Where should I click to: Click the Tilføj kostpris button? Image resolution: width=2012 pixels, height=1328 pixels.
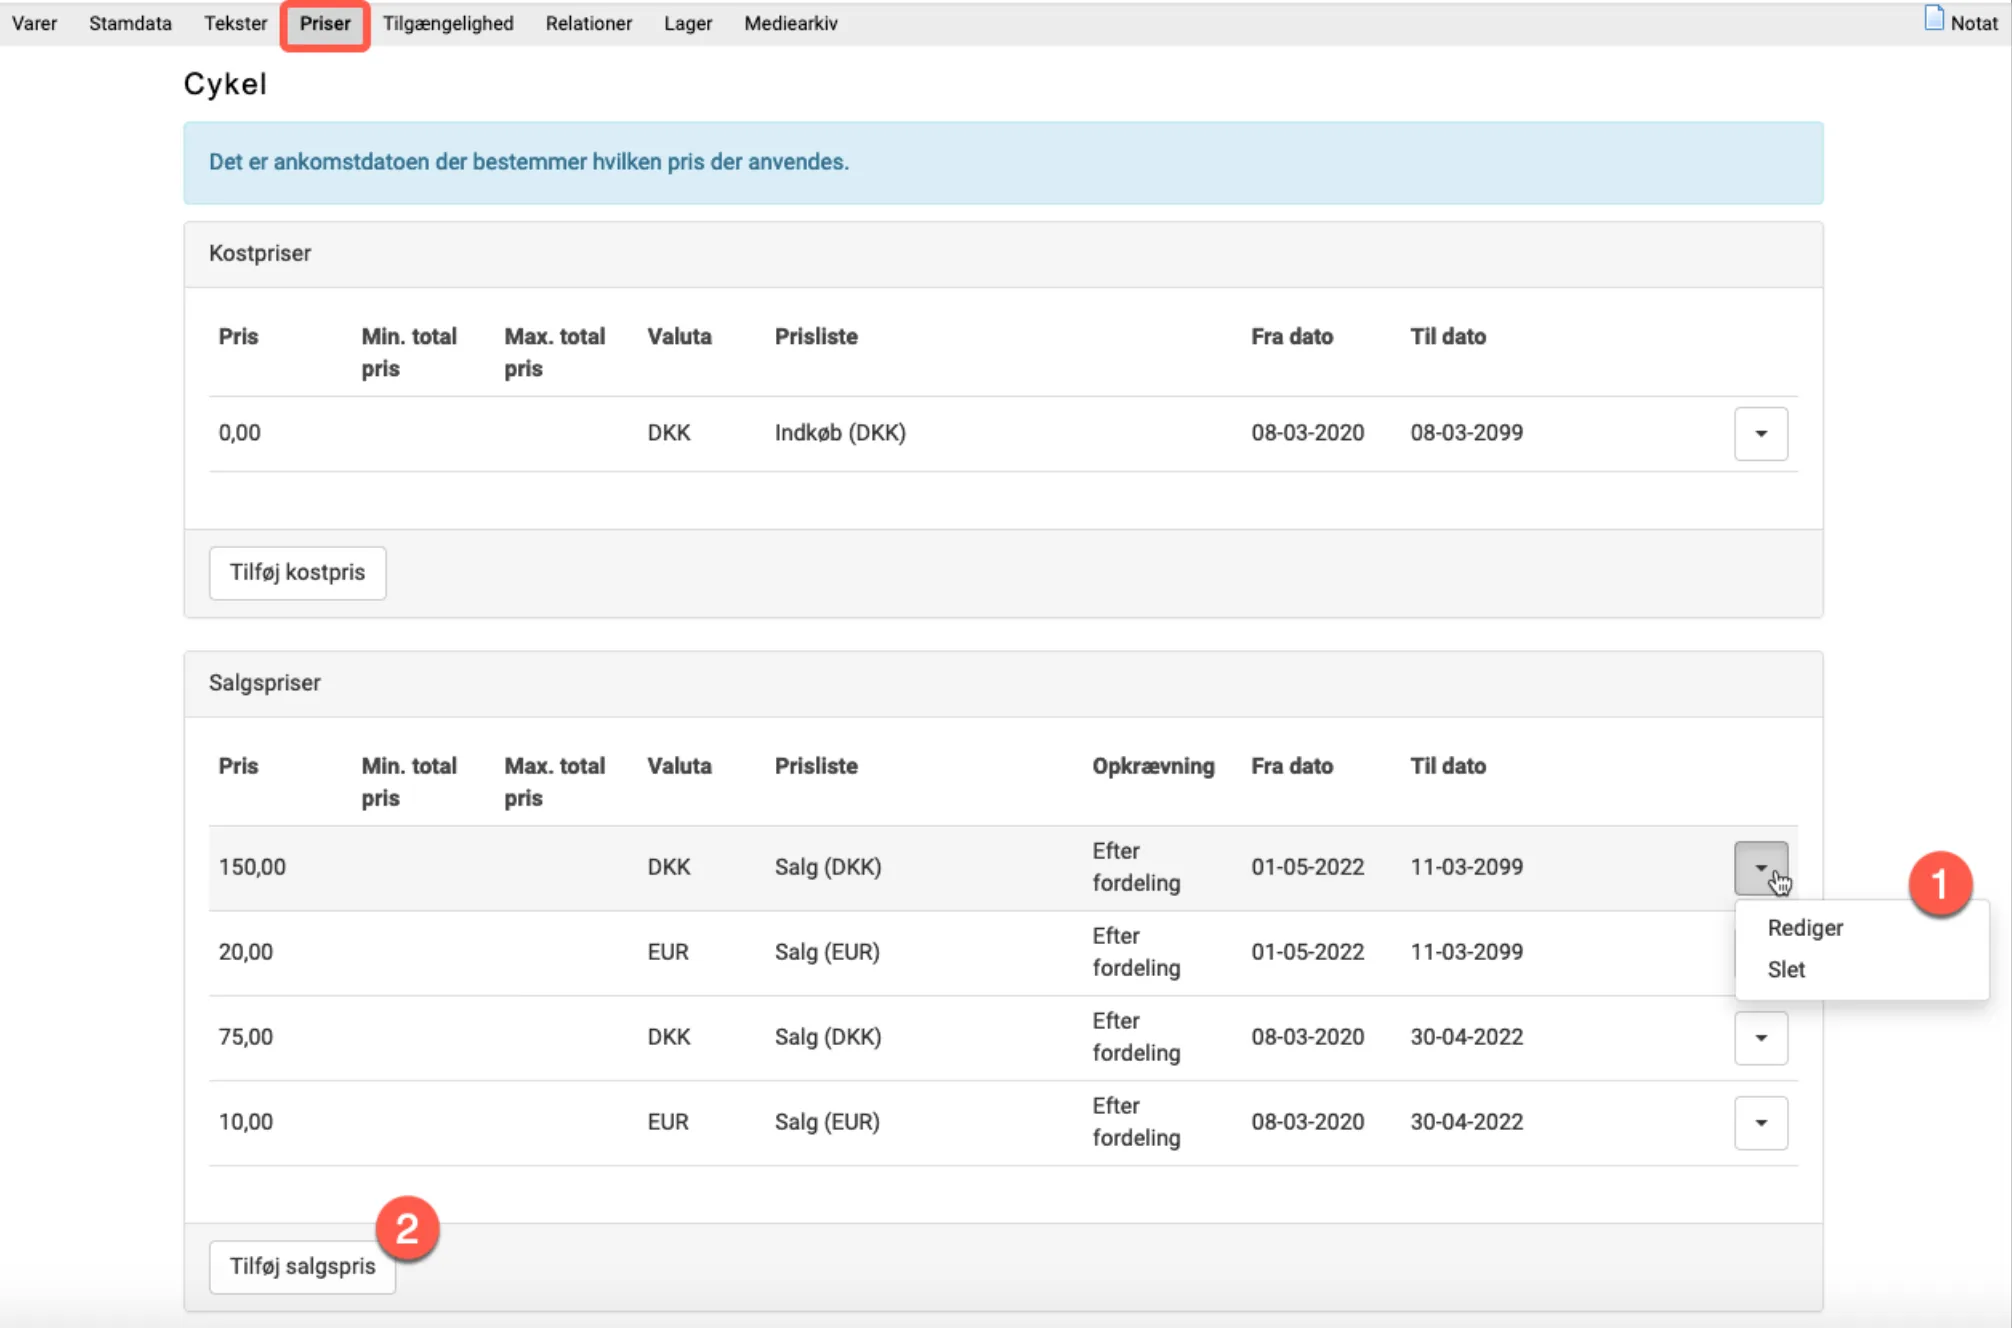[x=297, y=572]
